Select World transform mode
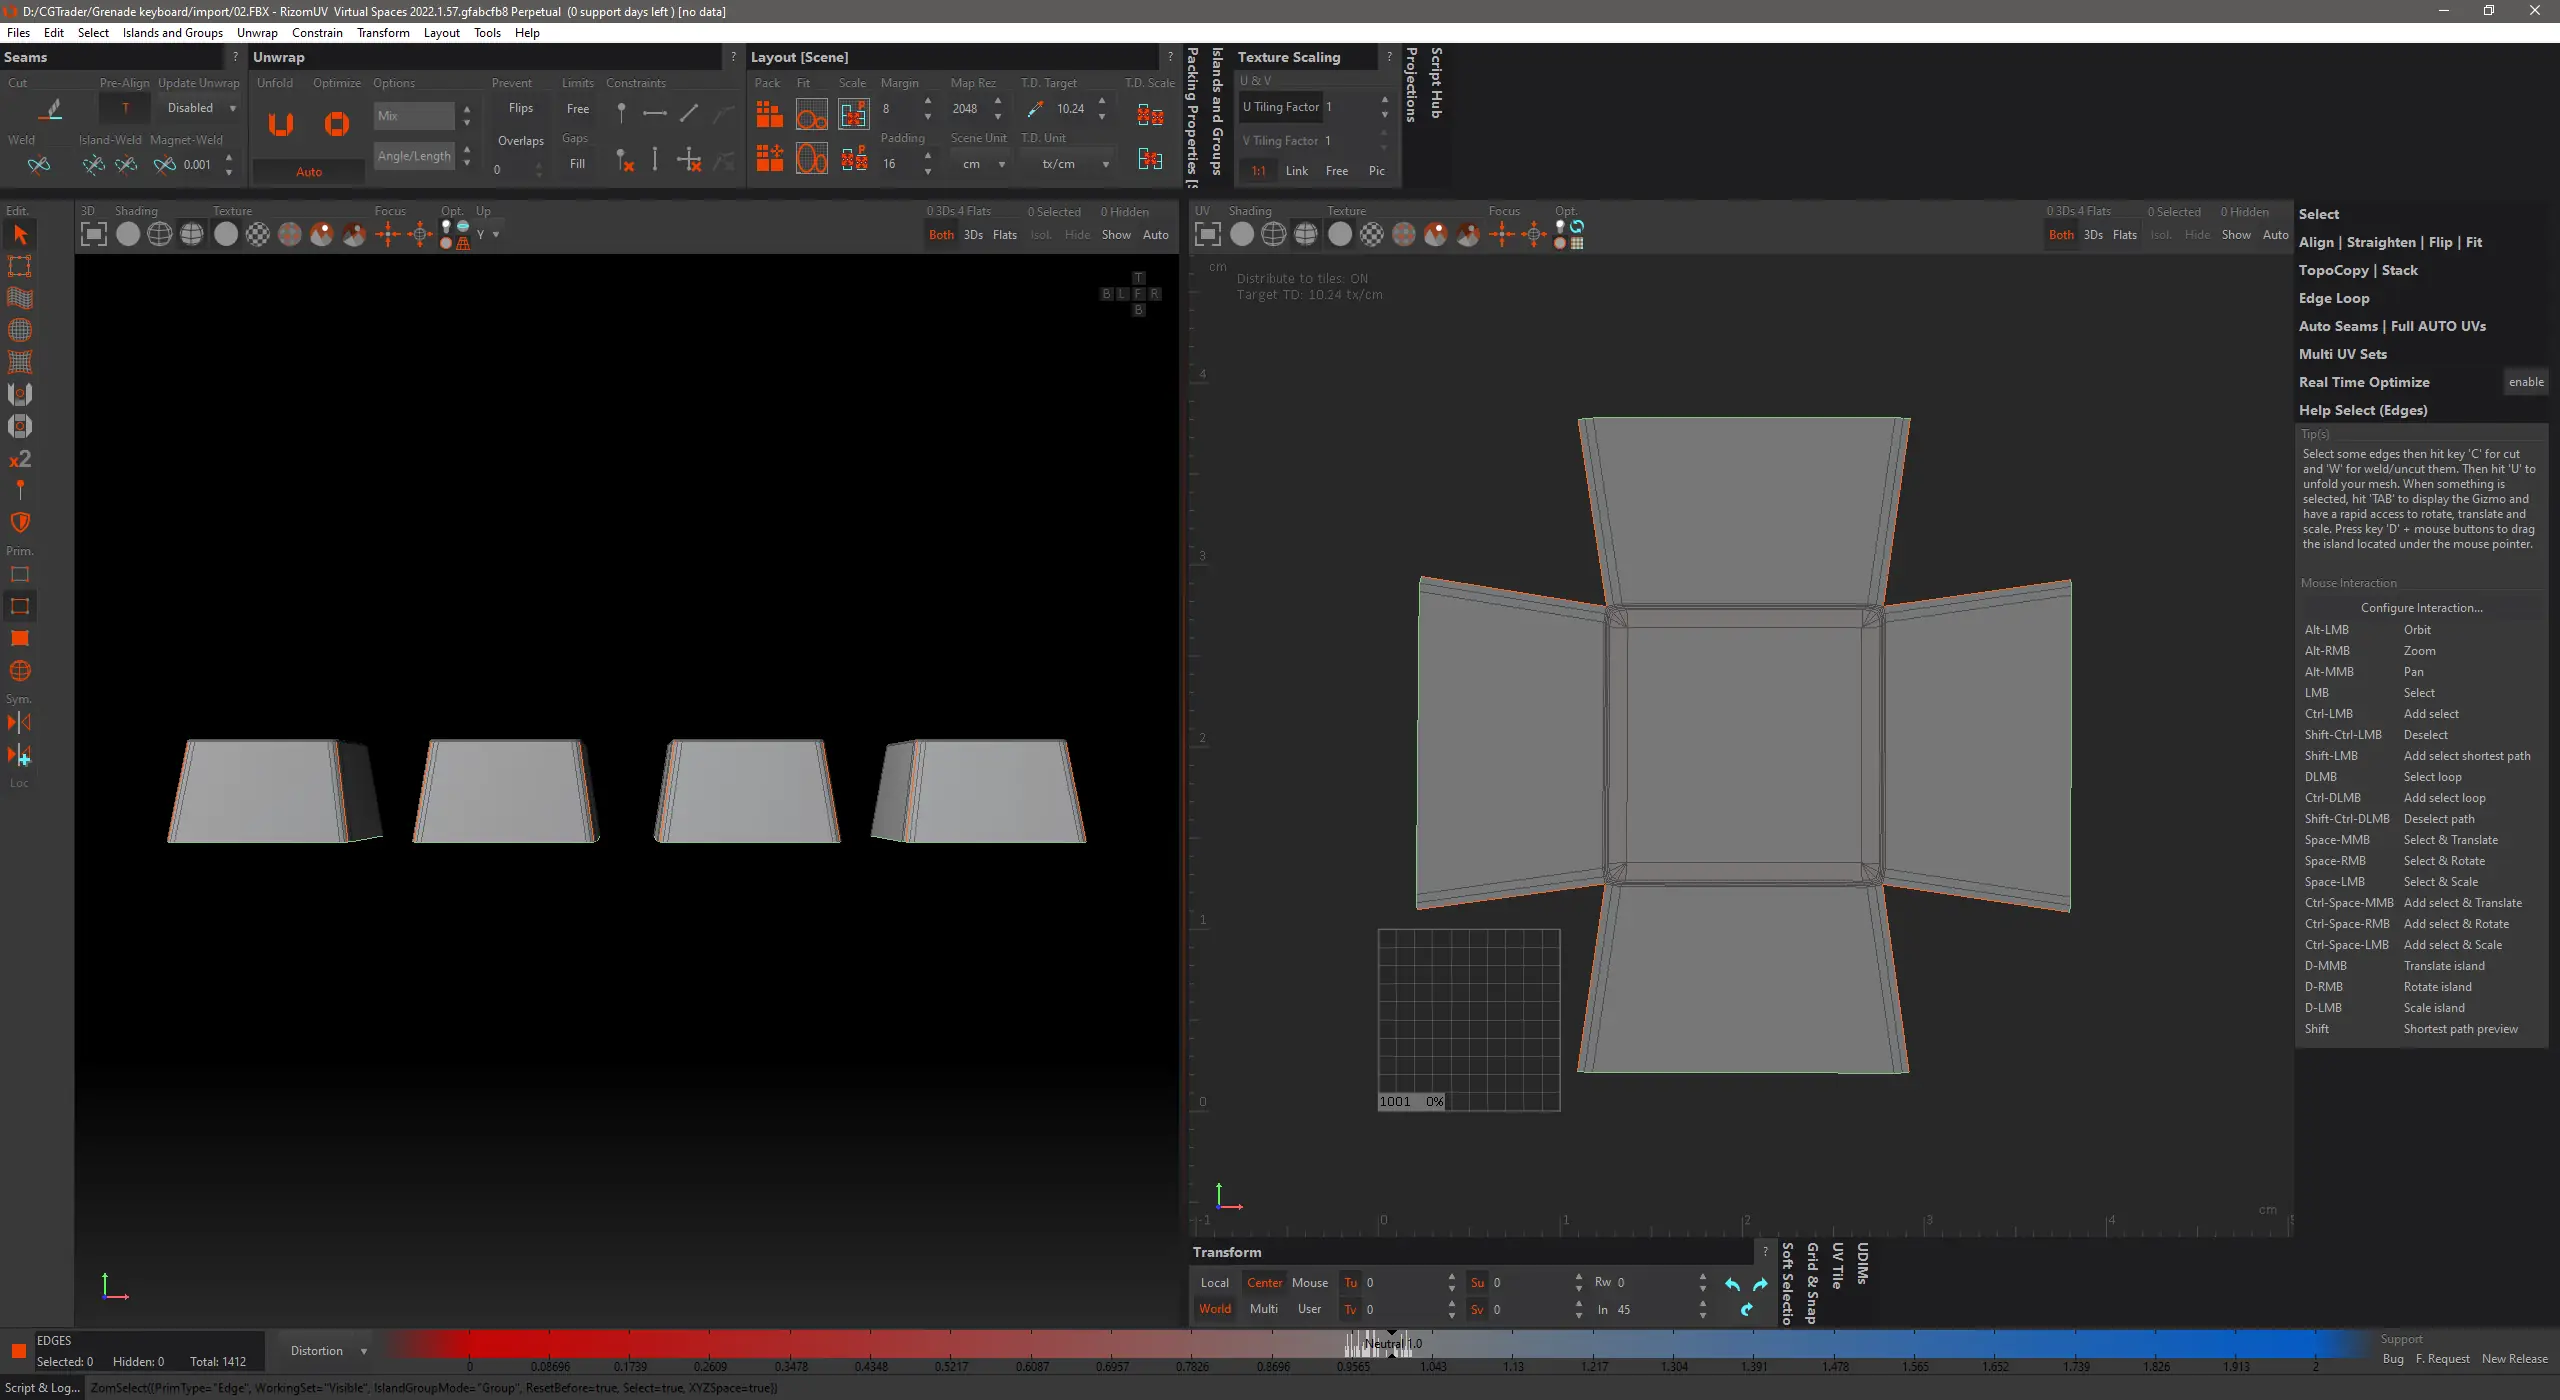The image size is (2560, 1400). (x=1215, y=1309)
